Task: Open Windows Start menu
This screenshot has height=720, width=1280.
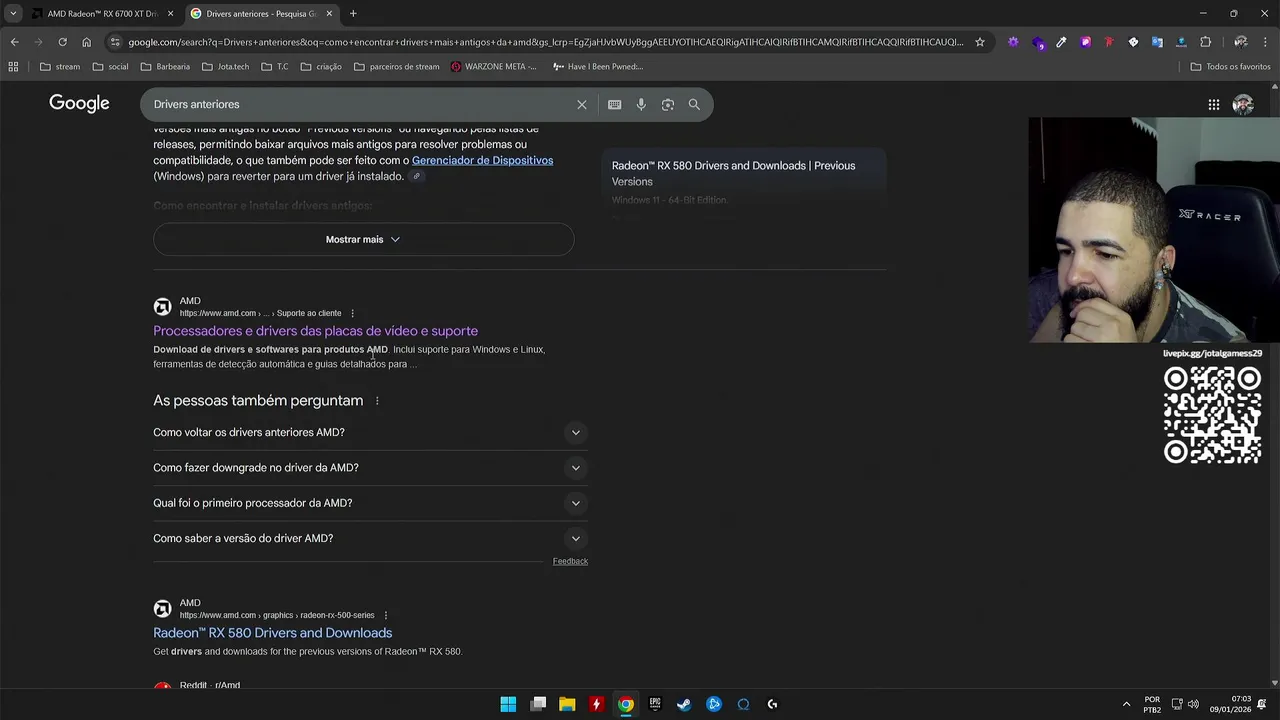Action: pyautogui.click(x=508, y=704)
